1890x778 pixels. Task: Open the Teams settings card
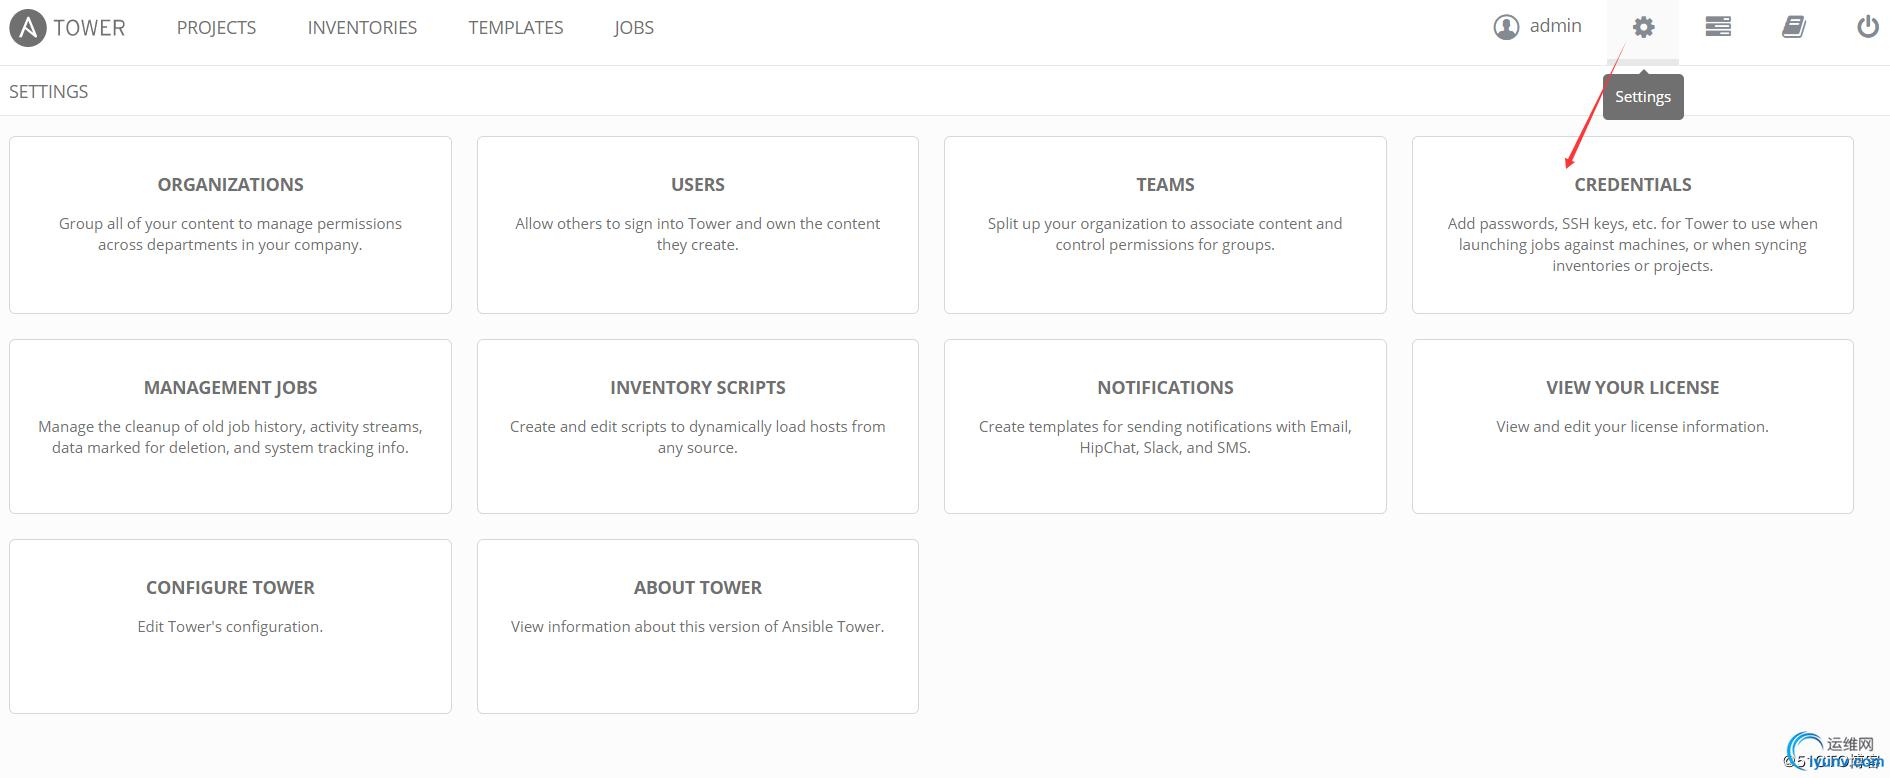pos(1165,225)
